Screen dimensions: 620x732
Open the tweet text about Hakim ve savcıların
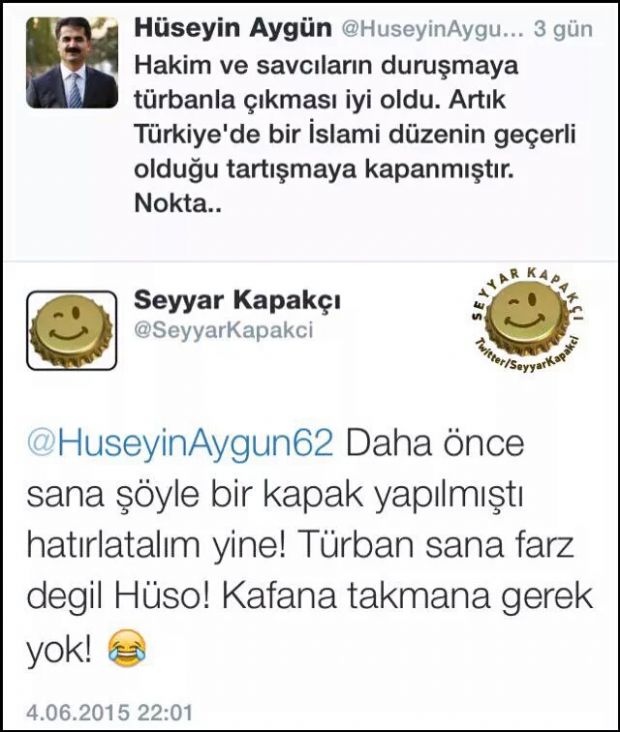355,134
